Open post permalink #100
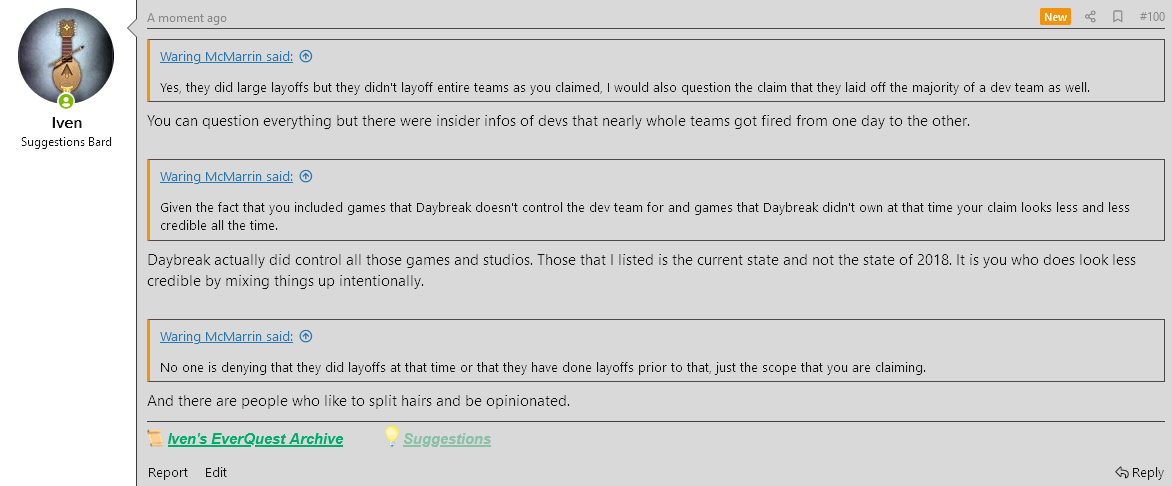 [x=1152, y=17]
